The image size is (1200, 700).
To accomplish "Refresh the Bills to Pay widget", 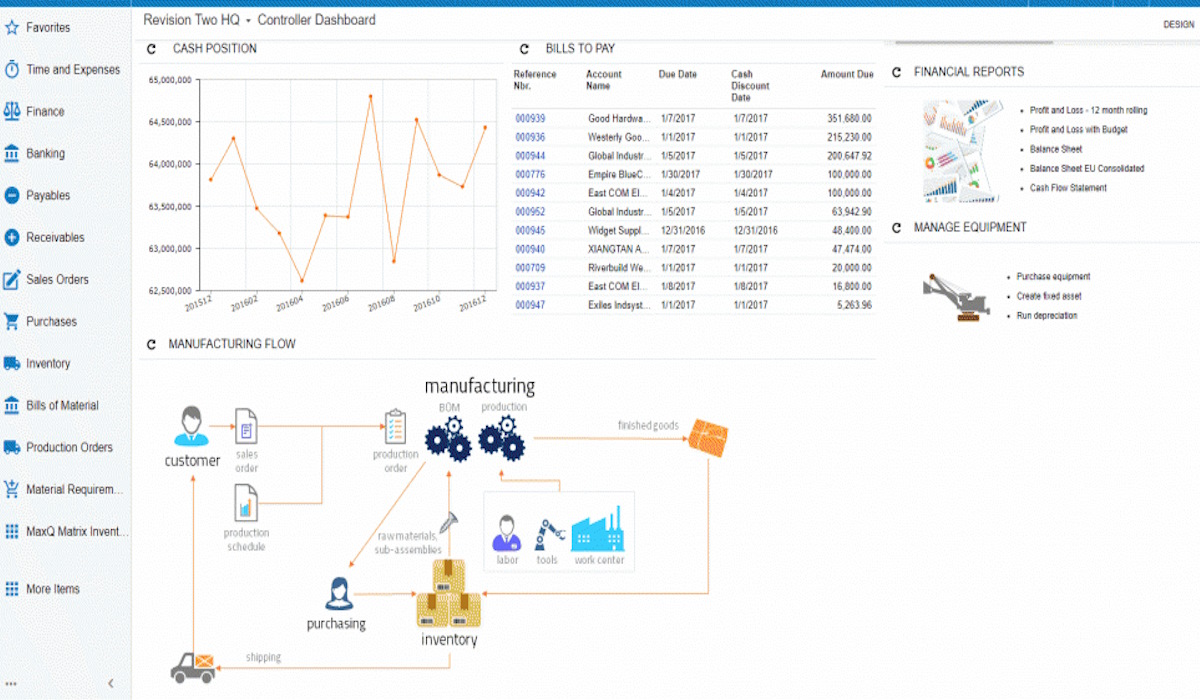I will [x=524, y=48].
